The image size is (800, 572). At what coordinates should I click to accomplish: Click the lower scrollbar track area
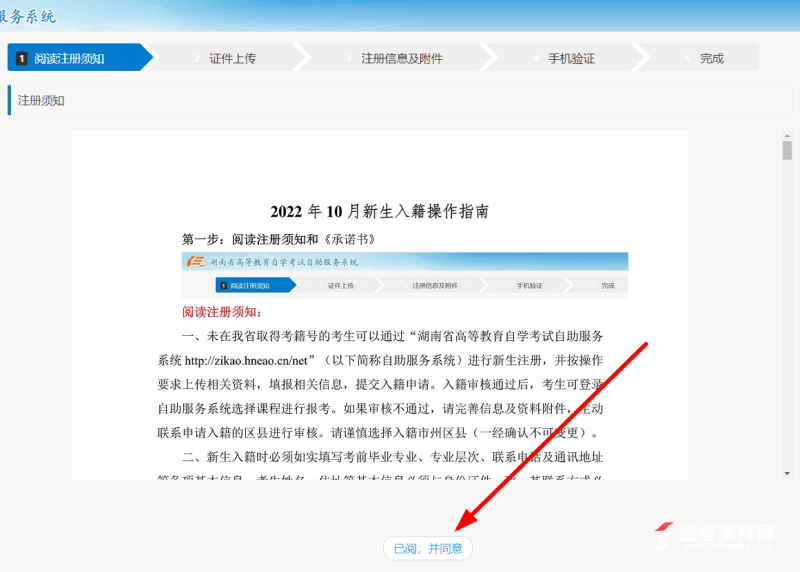pos(787,400)
